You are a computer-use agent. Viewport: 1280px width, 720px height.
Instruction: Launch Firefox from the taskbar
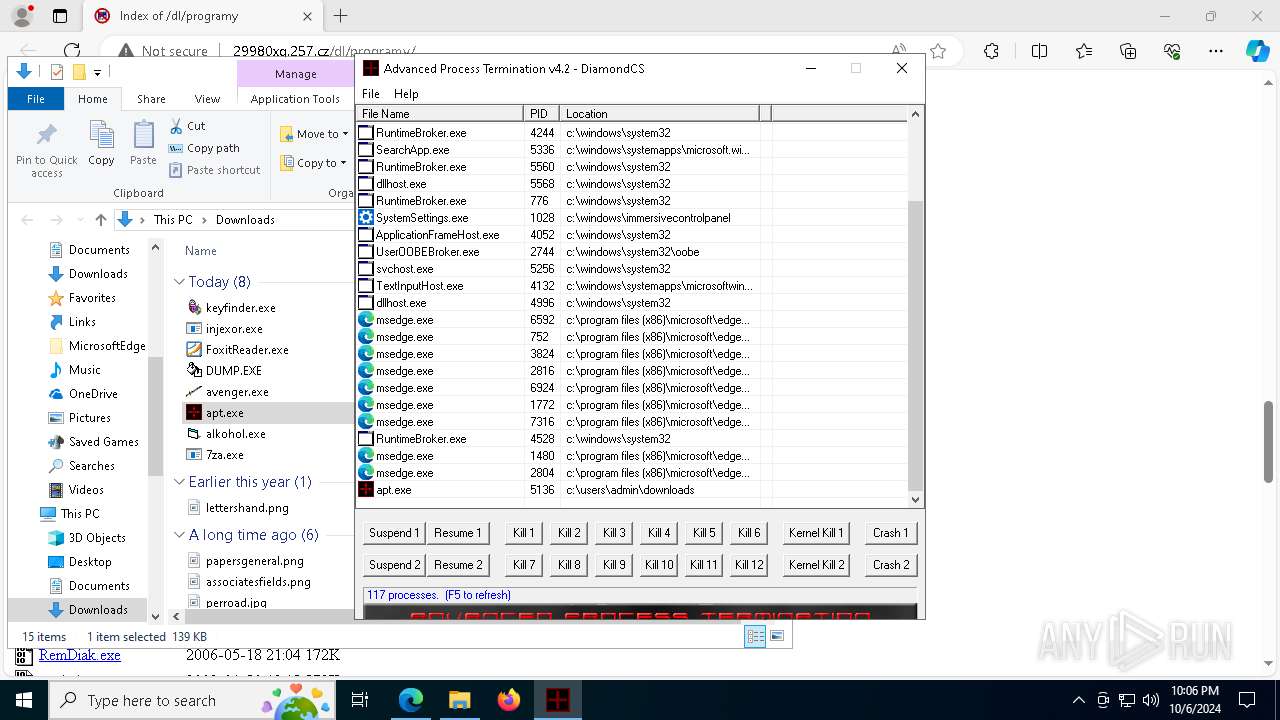pos(508,700)
